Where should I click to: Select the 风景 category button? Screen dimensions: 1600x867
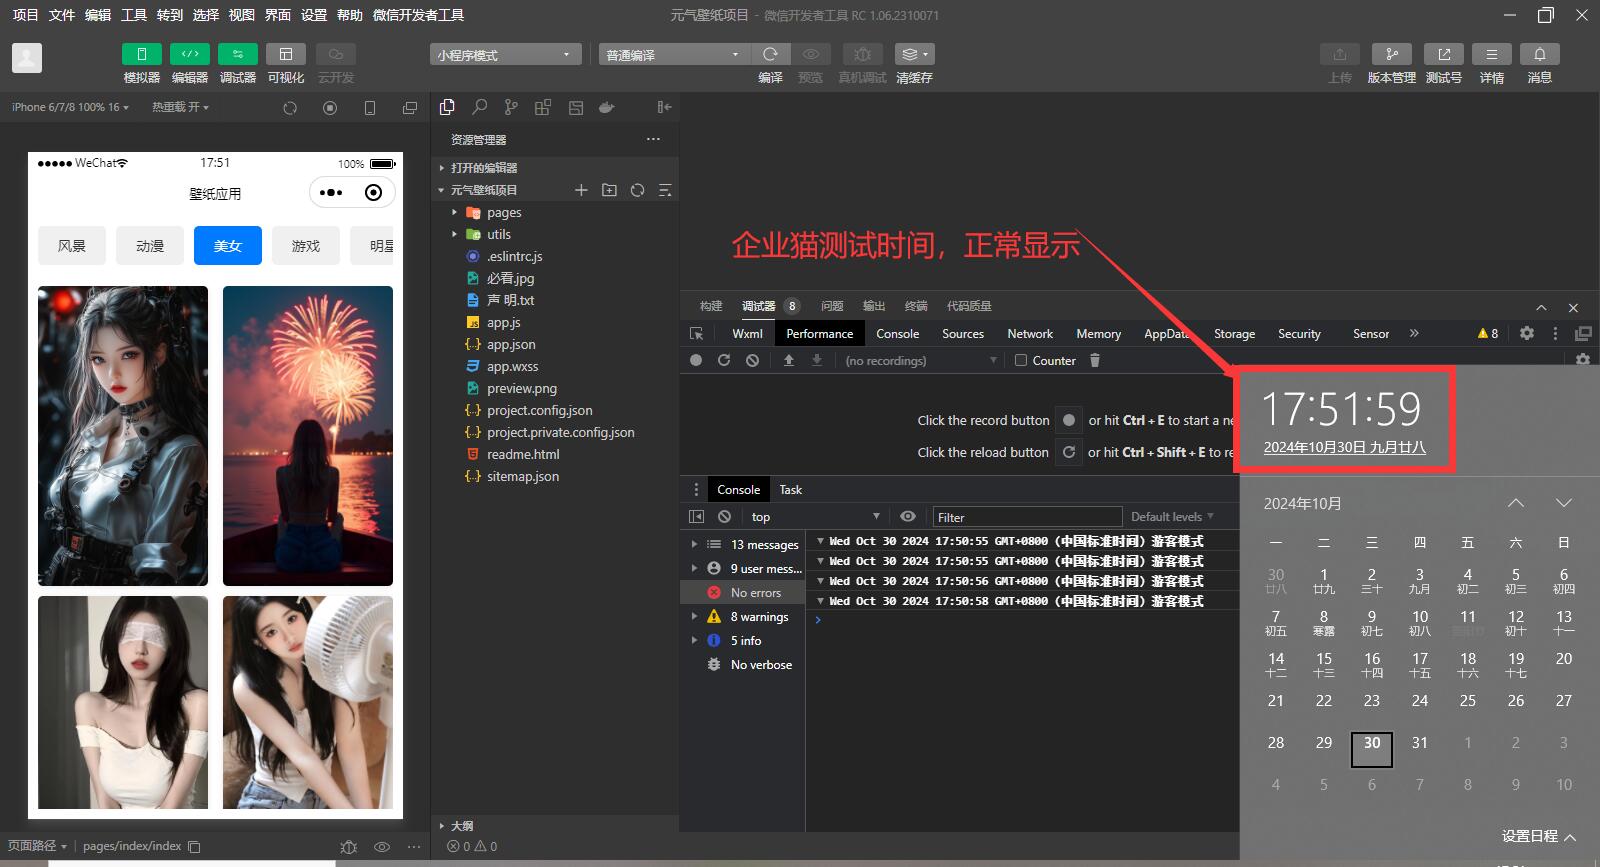[x=72, y=246]
